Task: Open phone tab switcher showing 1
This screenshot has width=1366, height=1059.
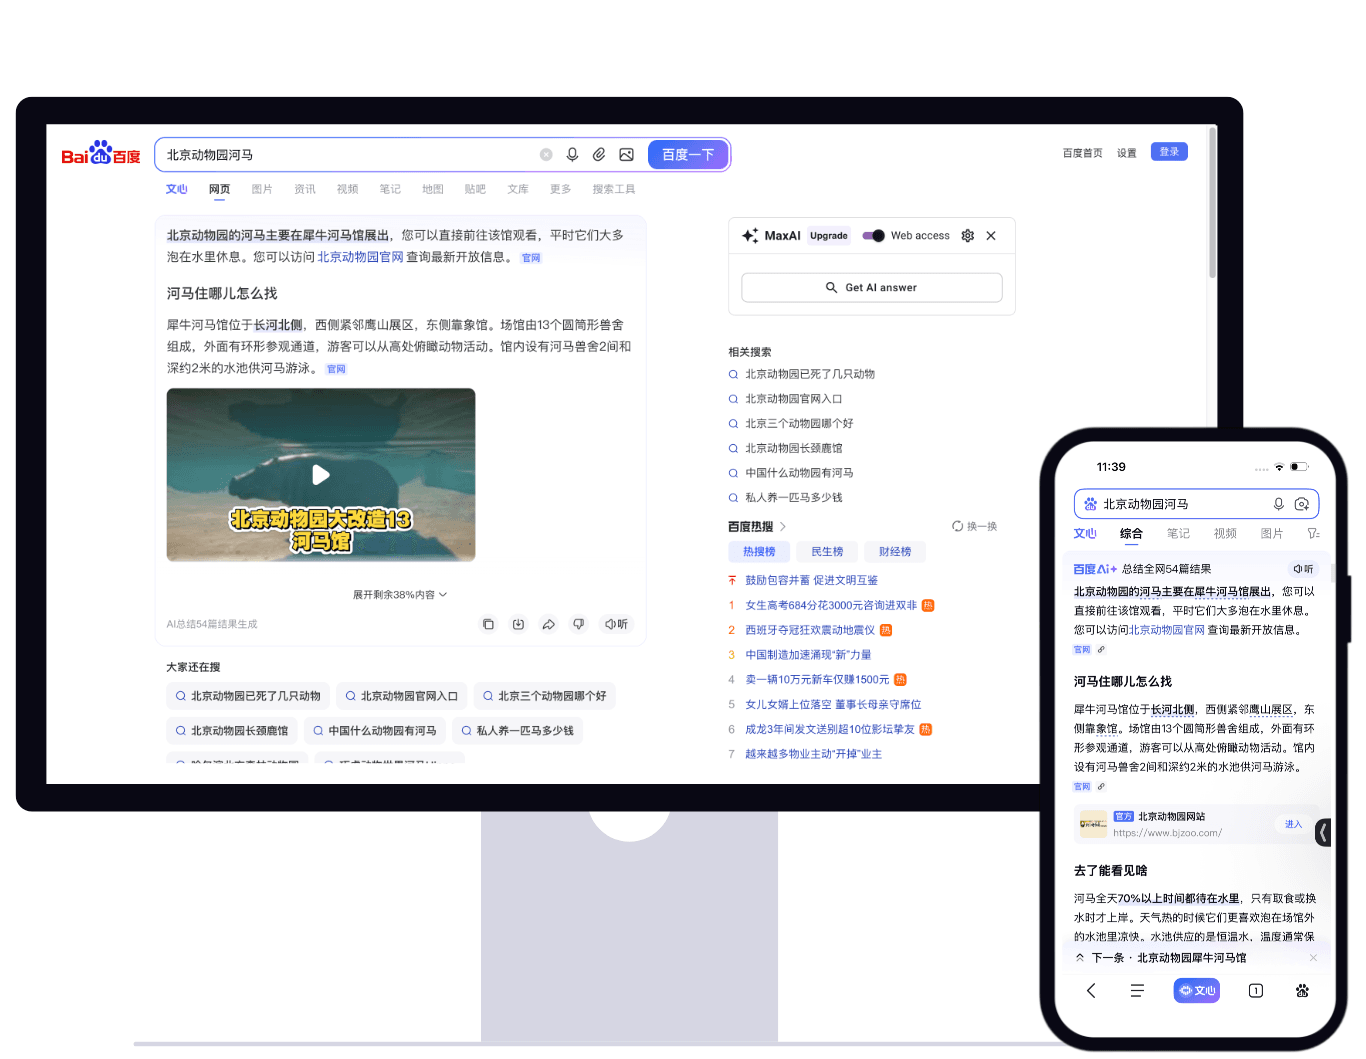Action: (x=1256, y=990)
